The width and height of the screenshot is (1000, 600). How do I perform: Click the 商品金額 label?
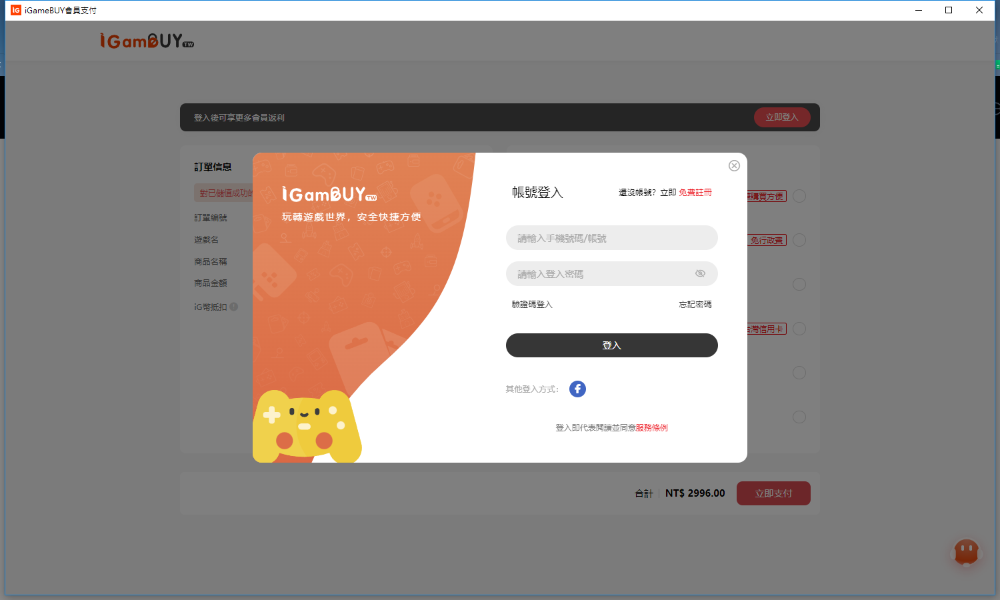tap(210, 283)
